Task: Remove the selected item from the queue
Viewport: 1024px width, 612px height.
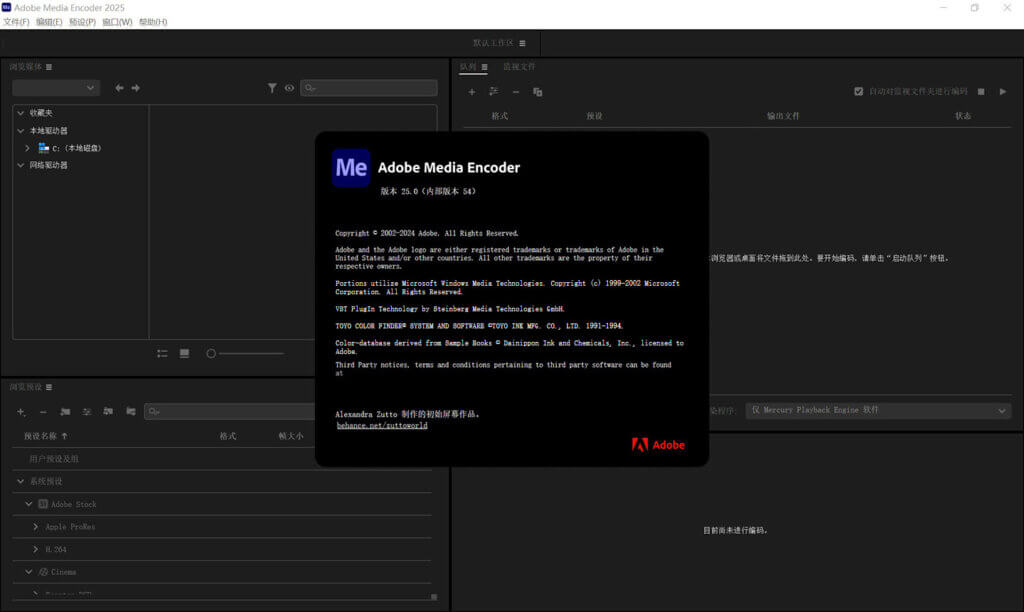Action: [x=515, y=91]
